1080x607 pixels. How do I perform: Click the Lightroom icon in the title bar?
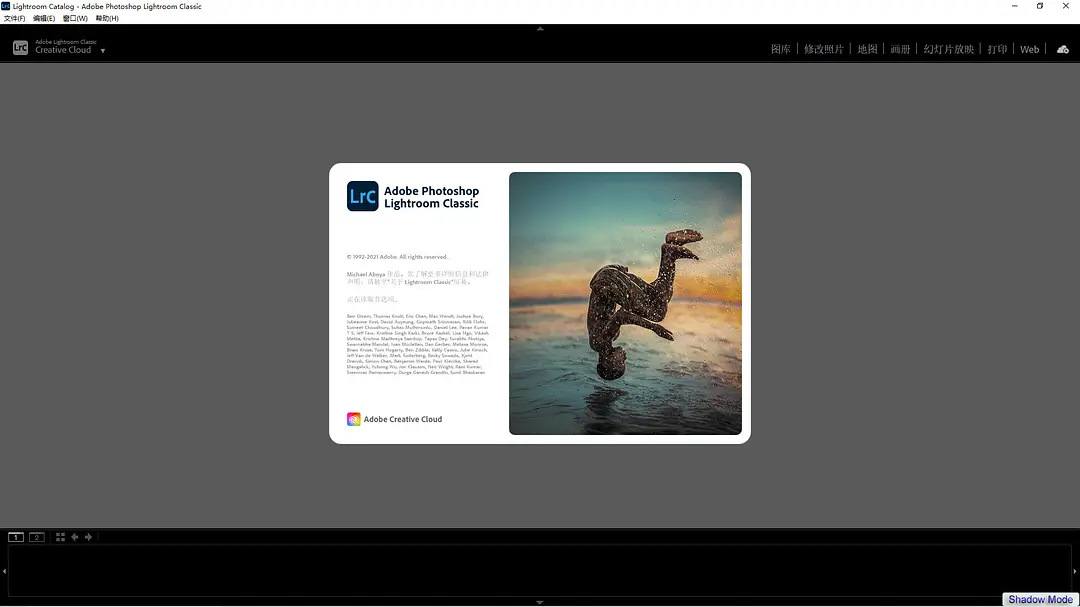(x=7, y=6)
